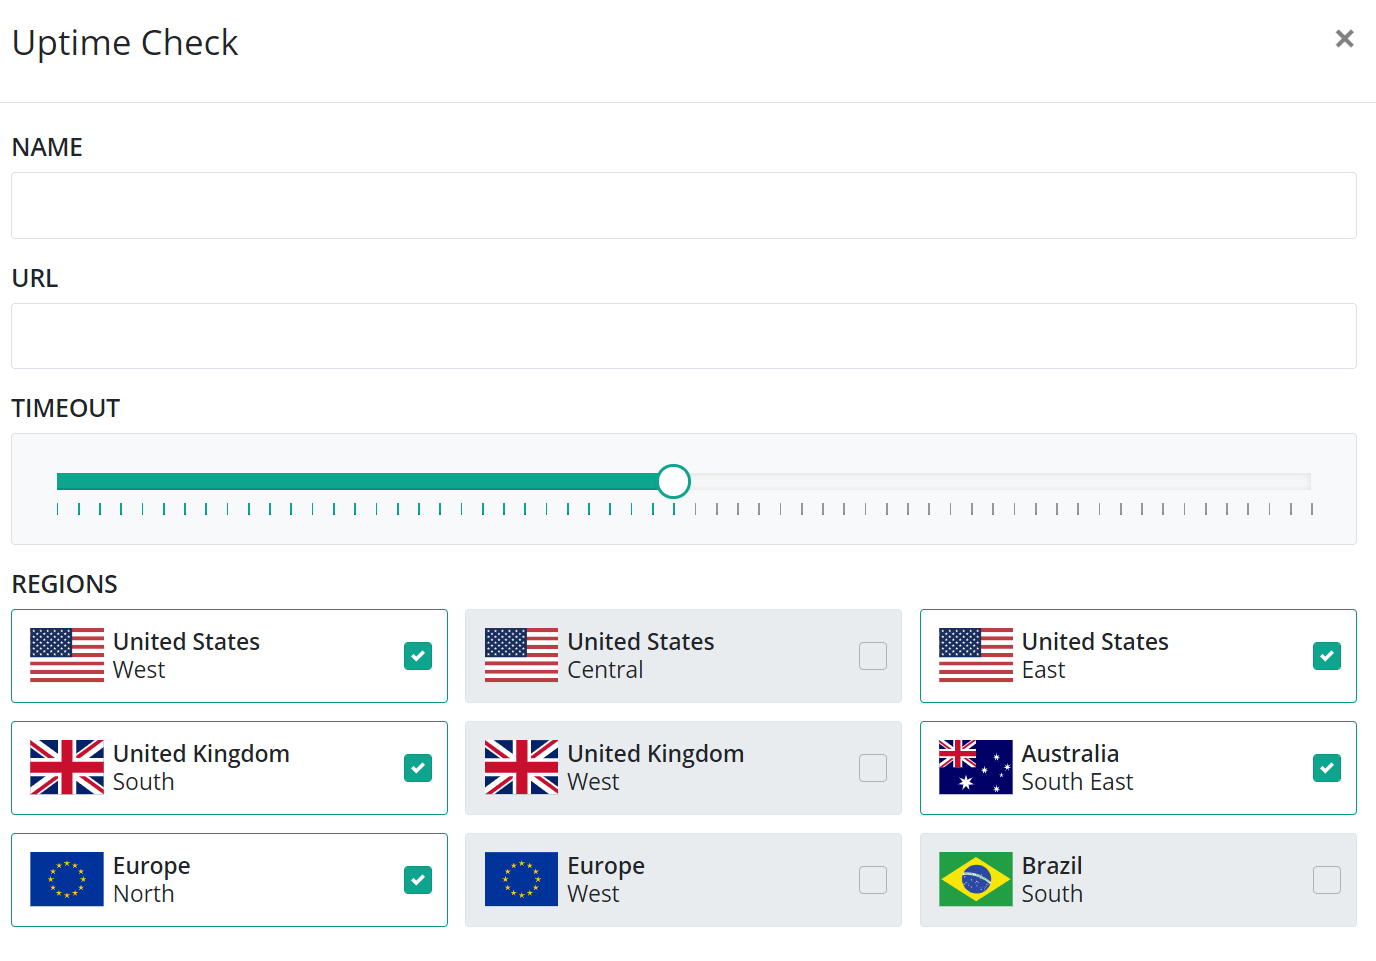Disable the Australia South East region
1376x961 pixels.
click(1327, 768)
